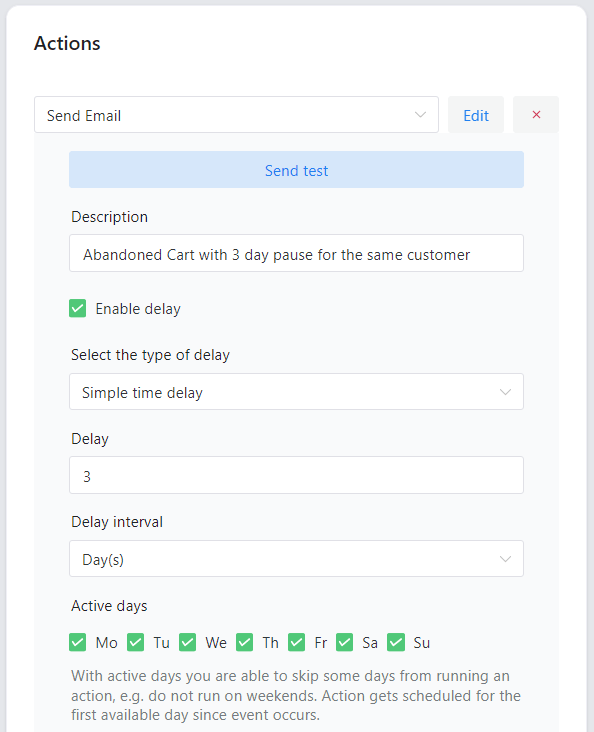This screenshot has height=732, width=594.
Task: Uncheck the Enable delay checkbox
Action: (78, 309)
